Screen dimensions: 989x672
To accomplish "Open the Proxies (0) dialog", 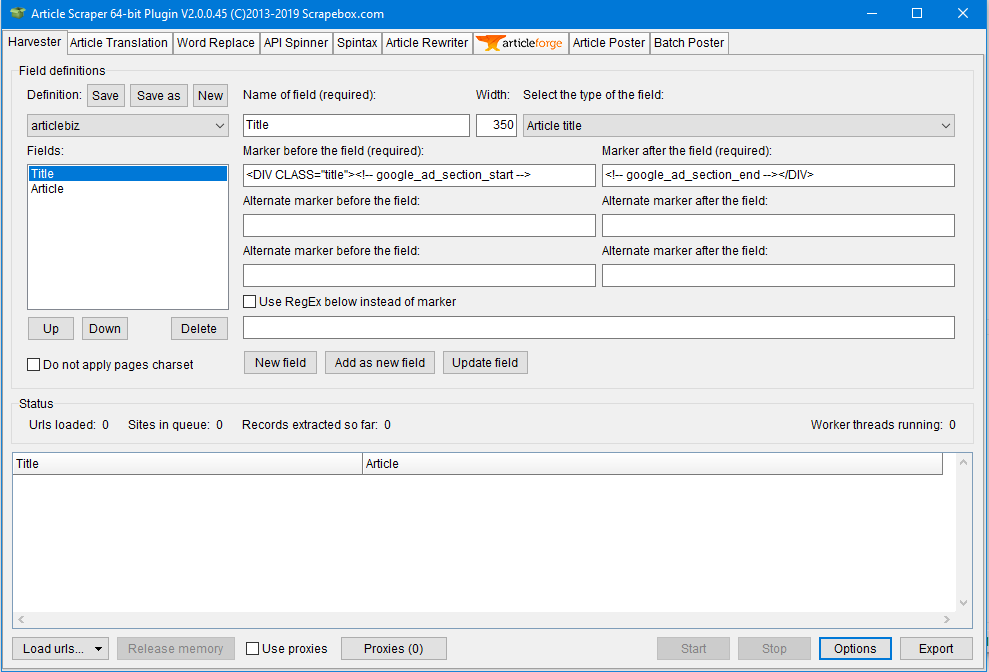I will tap(394, 649).
